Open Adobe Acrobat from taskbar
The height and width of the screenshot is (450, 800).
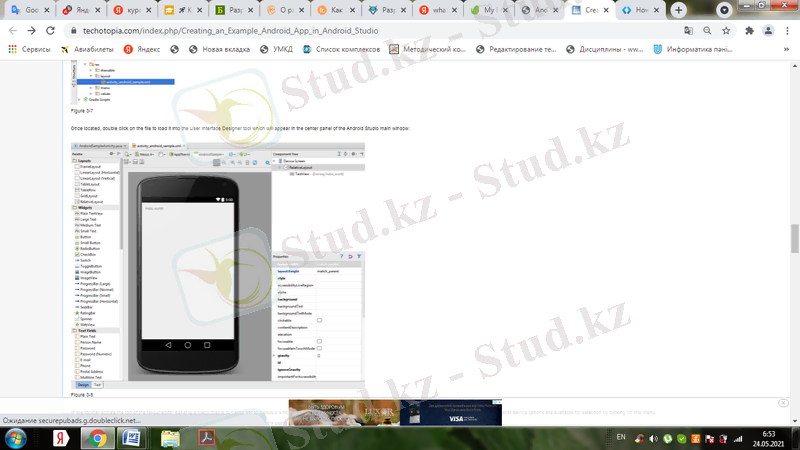point(207,439)
